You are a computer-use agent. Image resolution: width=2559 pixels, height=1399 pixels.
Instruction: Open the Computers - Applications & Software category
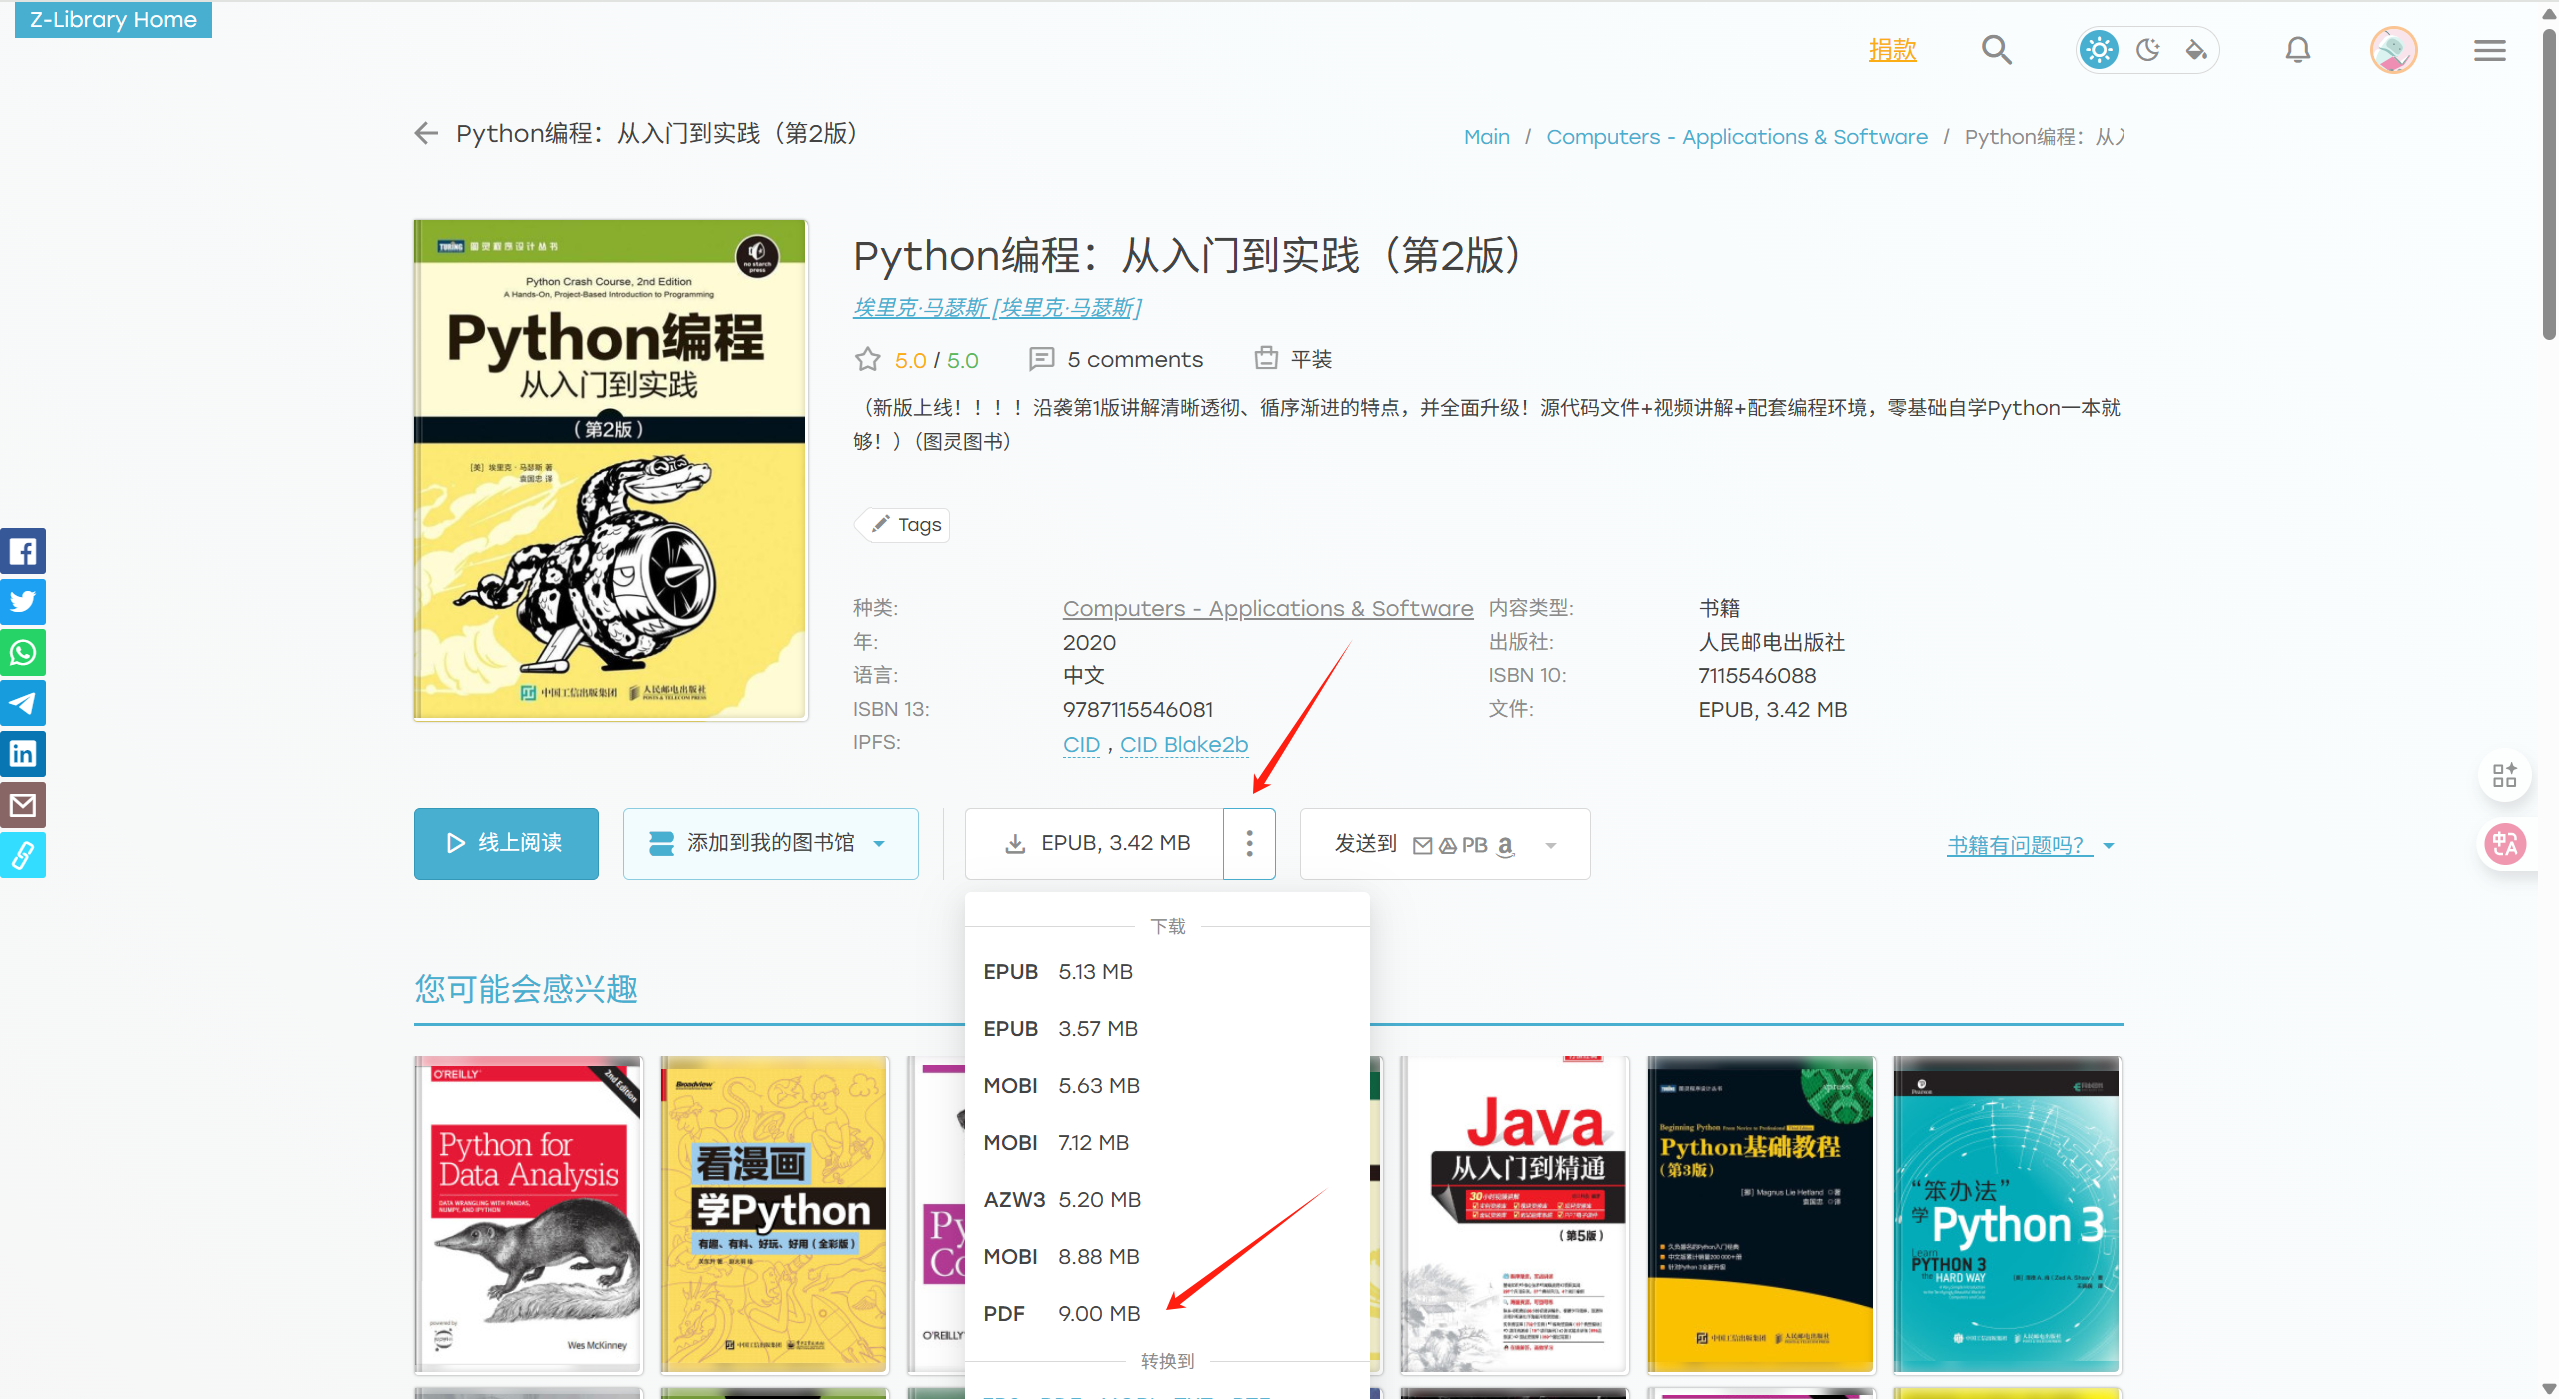(1266, 607)
